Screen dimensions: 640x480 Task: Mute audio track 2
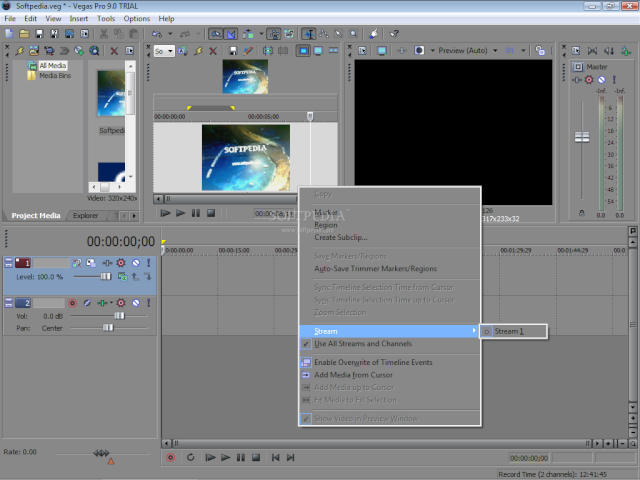click(x=136, y=303)
